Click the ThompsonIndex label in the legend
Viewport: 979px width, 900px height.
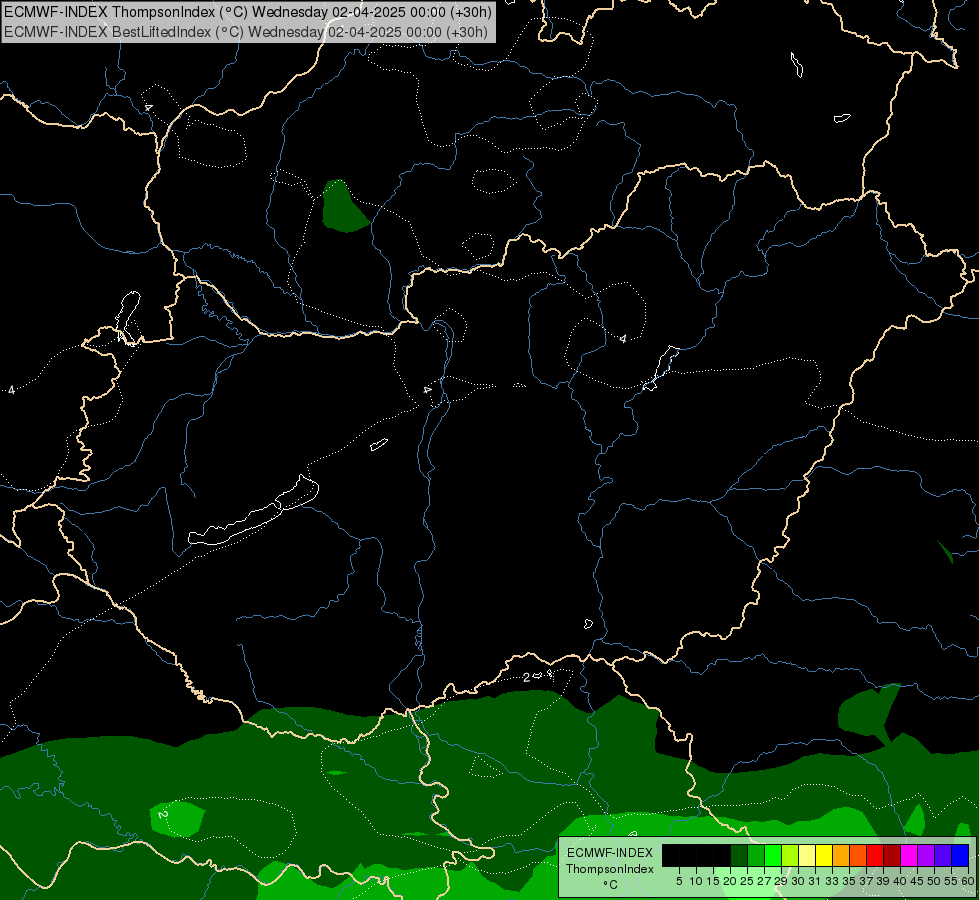point(610,869)
